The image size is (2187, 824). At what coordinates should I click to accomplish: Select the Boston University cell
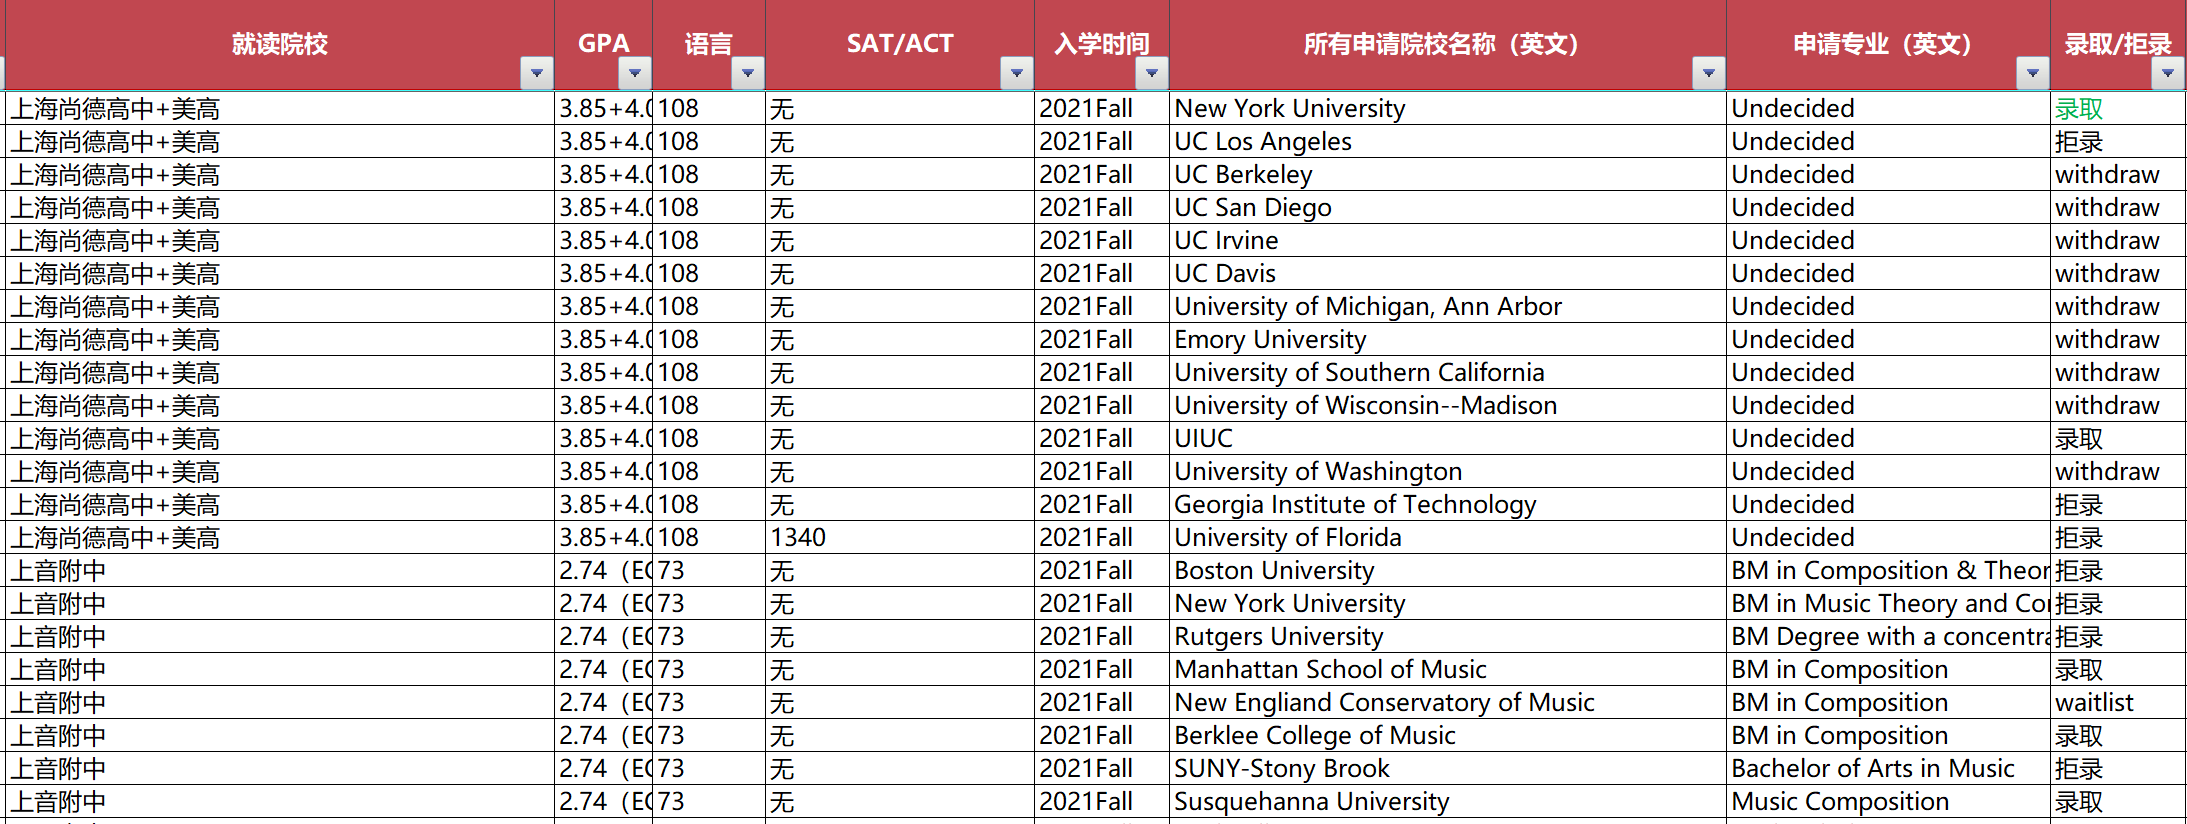[1448, 571]
